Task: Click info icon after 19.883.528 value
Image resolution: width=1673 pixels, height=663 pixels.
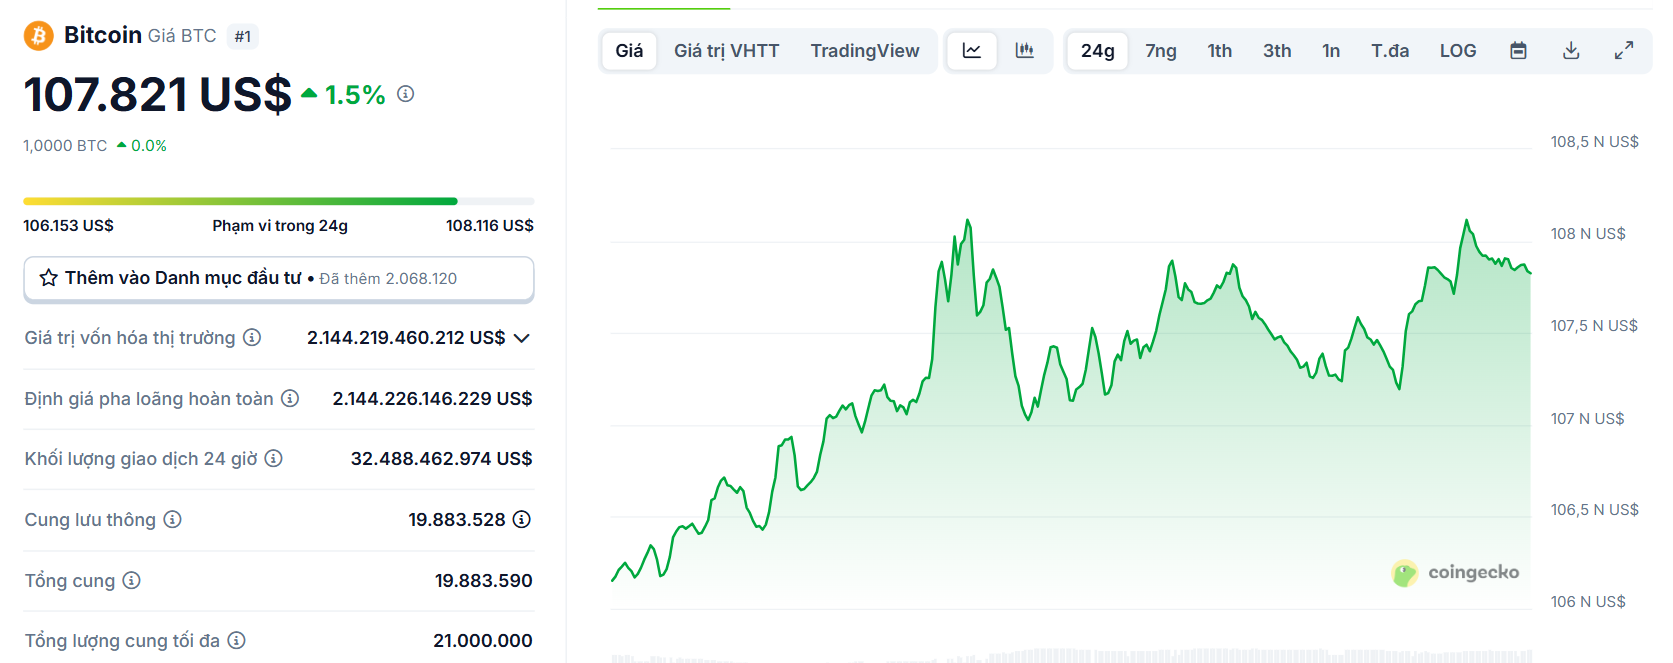Action: pyautogui.click(x=521, y=519)
